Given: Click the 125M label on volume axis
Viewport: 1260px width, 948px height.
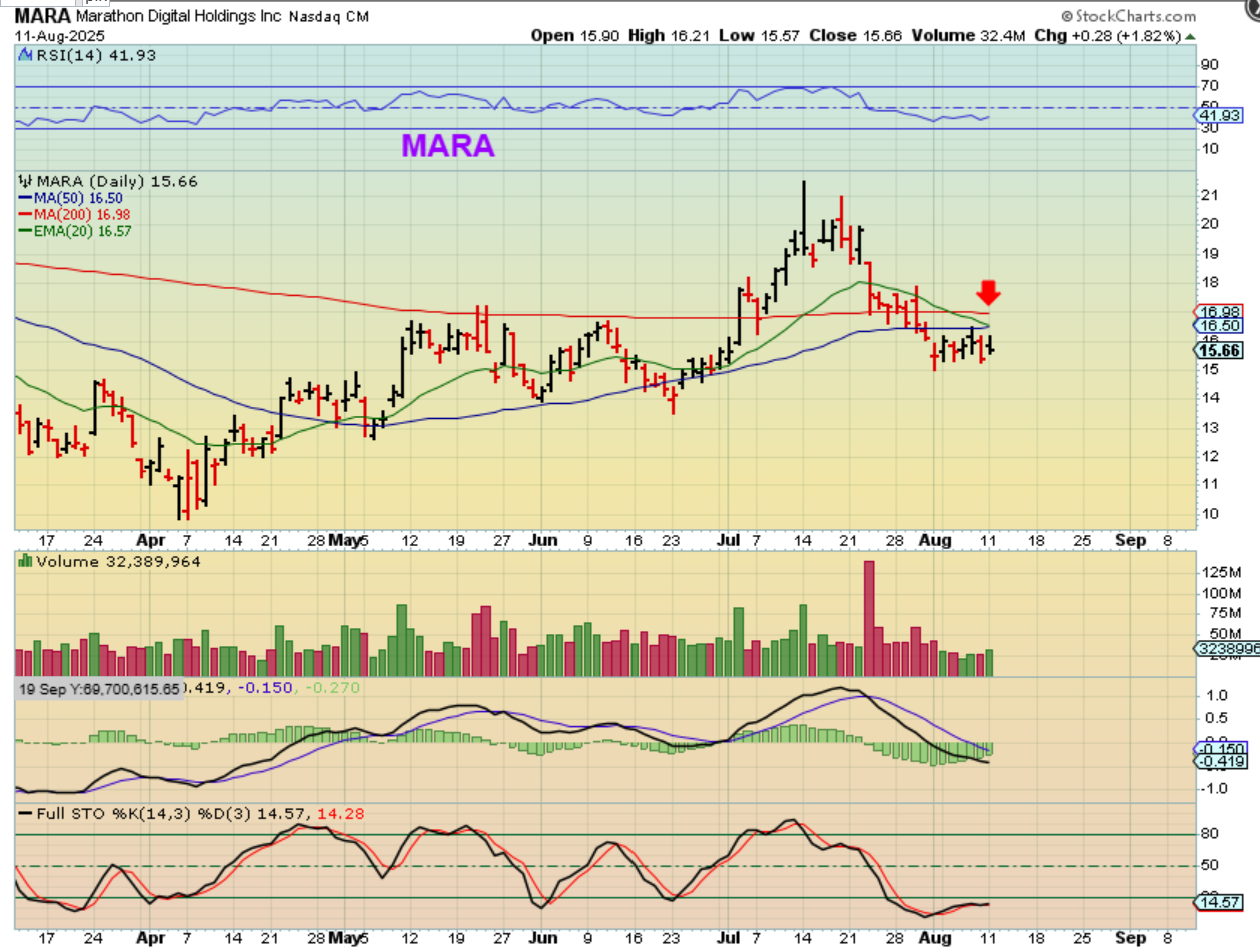Looking at the screenshot, I should 1222,571.
